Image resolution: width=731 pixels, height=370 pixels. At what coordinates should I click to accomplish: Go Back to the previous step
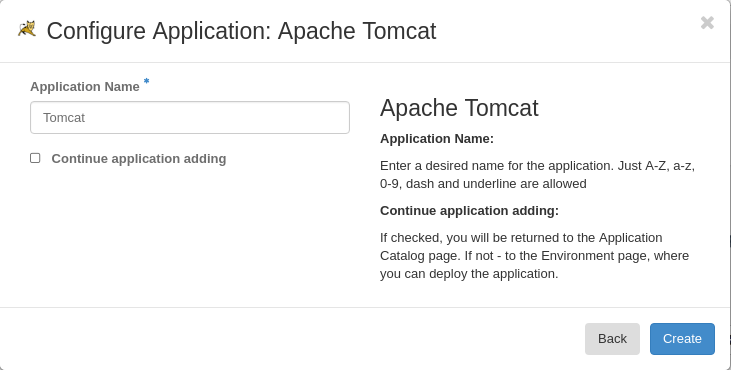tap(612, 339)
